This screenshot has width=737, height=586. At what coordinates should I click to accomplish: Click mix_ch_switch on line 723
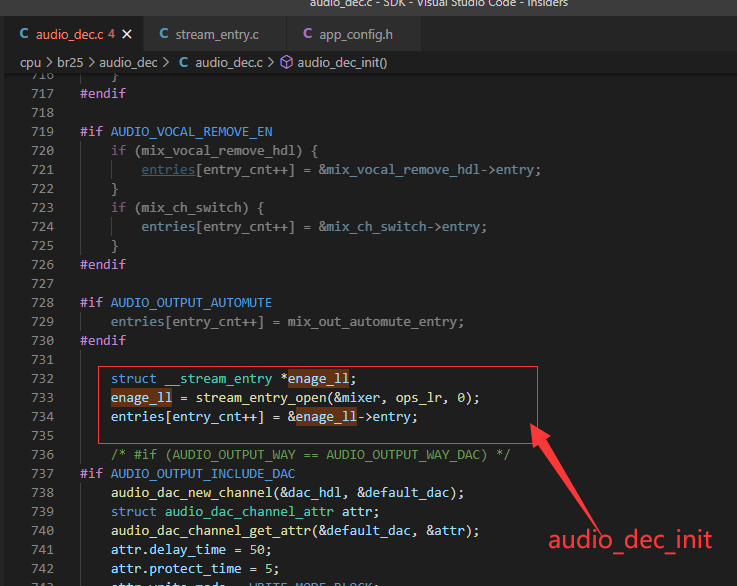[191, 208]
